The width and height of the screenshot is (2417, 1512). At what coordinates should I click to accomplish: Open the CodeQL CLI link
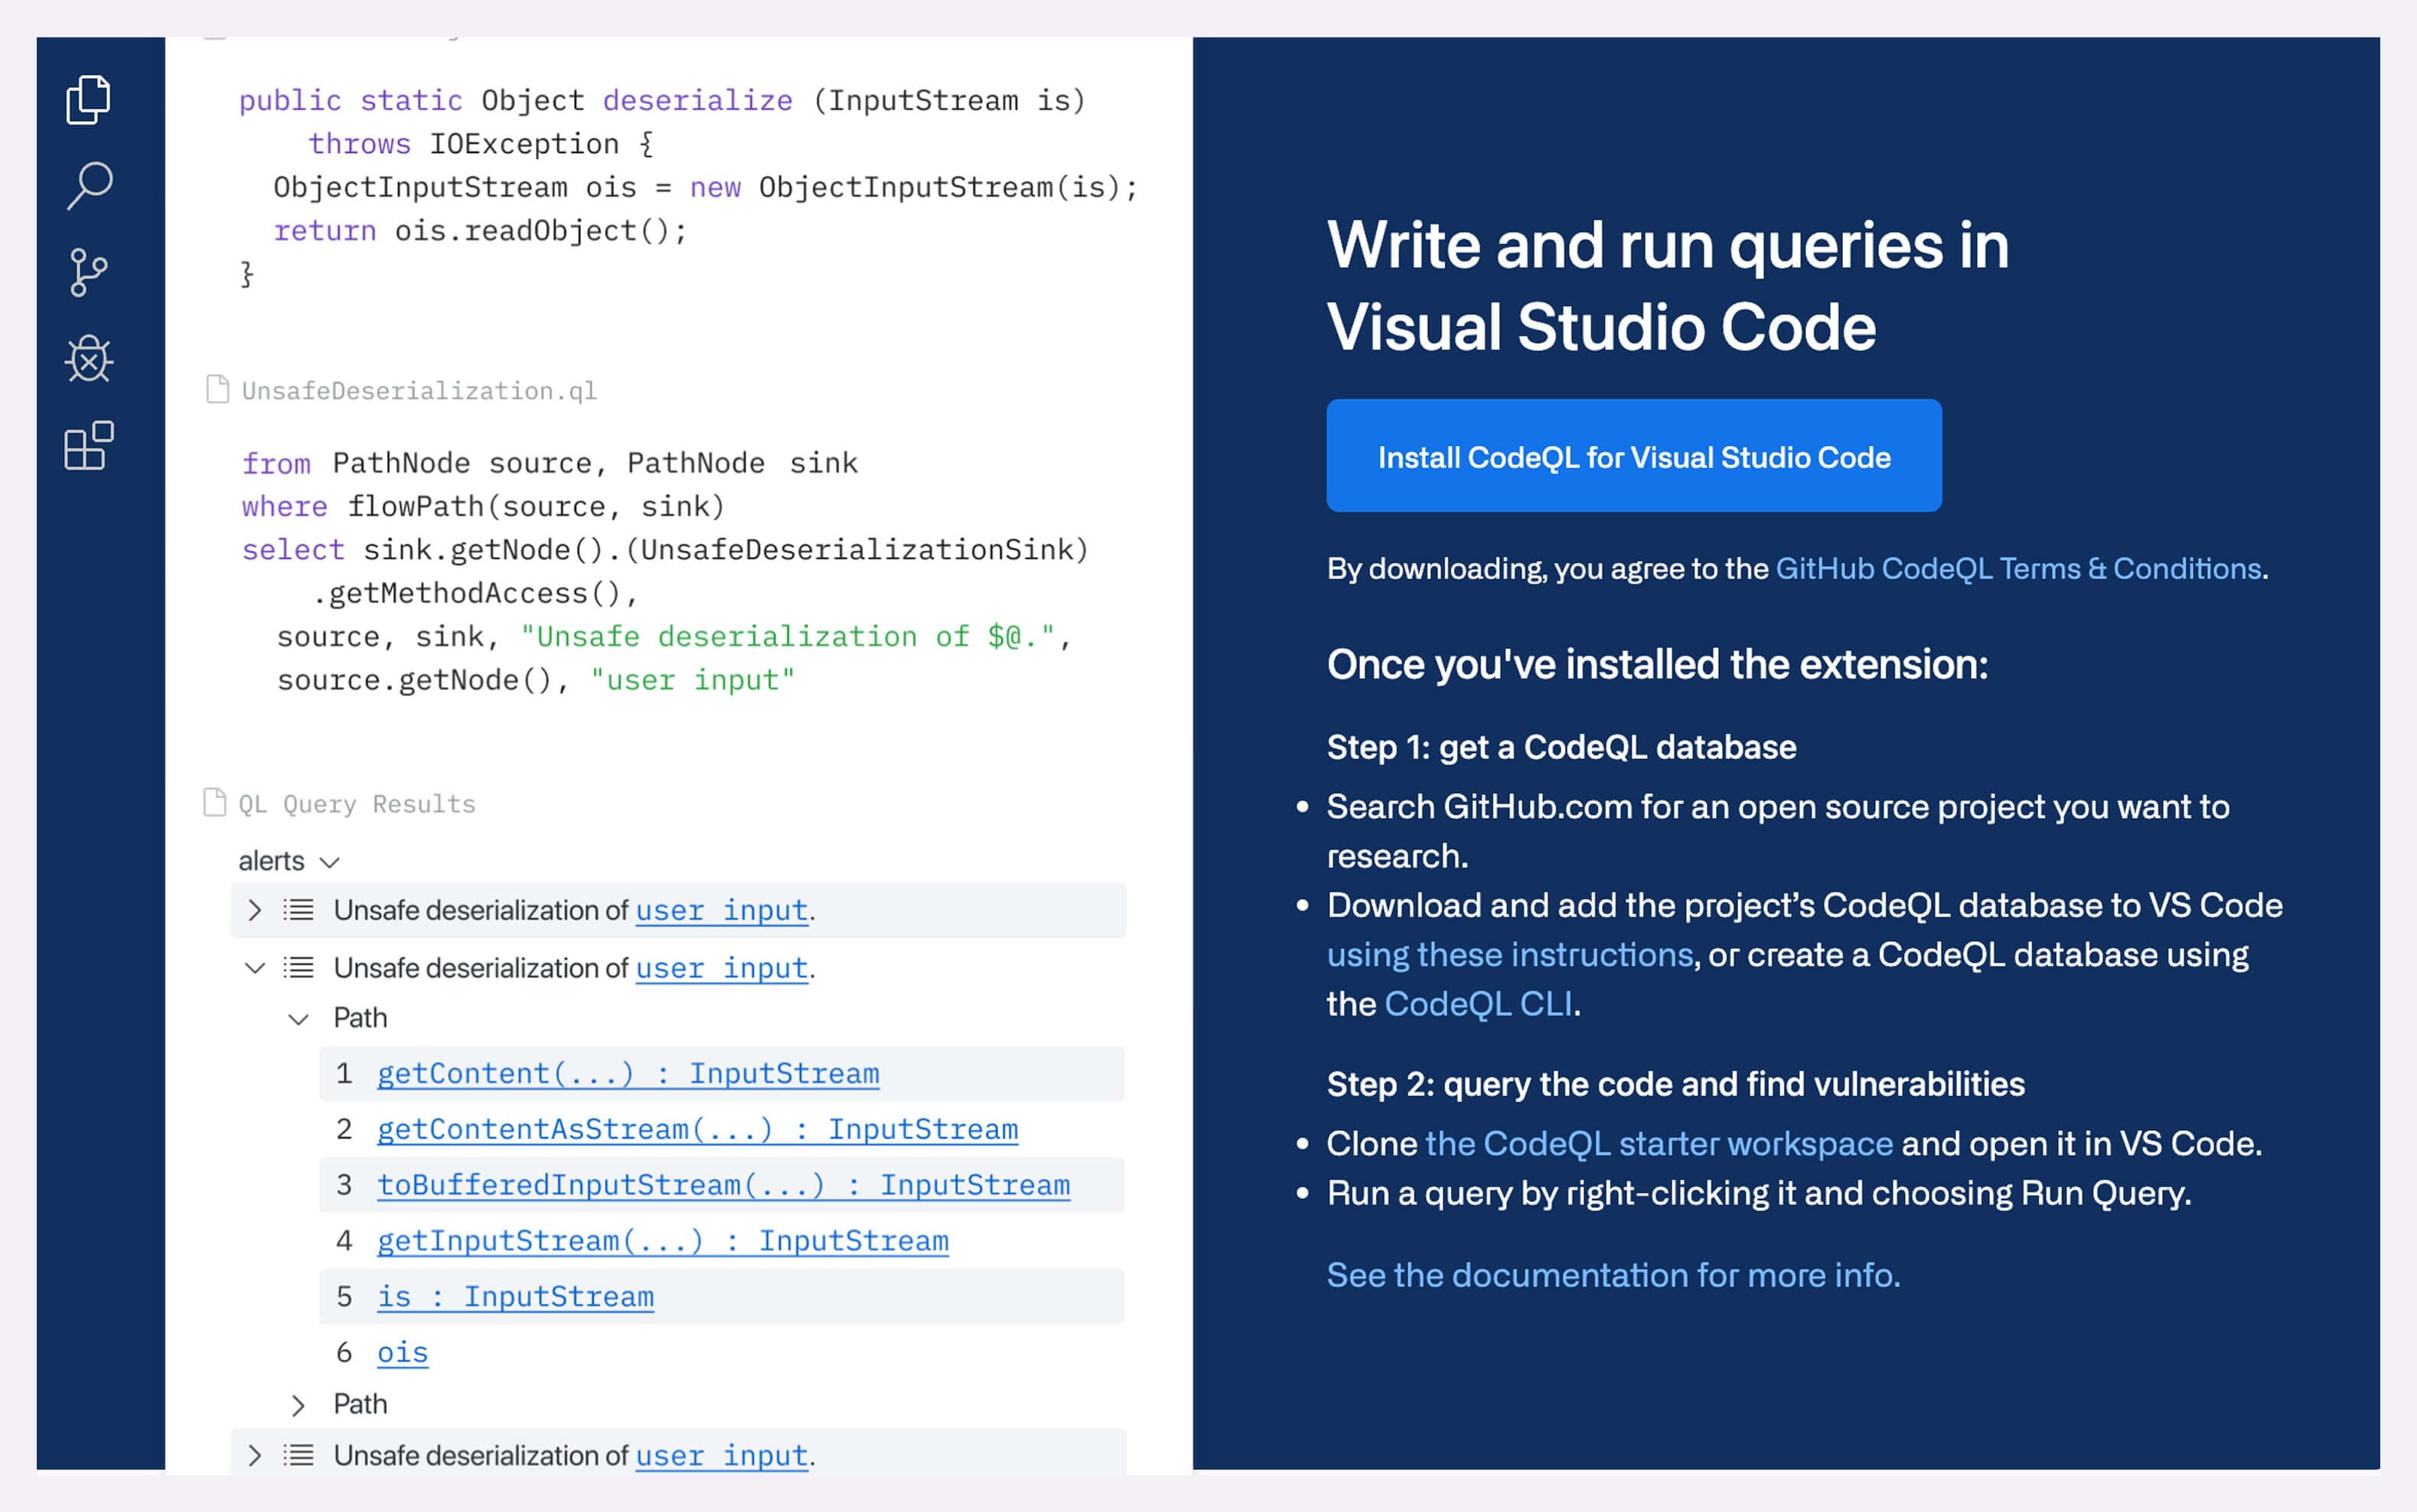click(x=1478, y=1003)
